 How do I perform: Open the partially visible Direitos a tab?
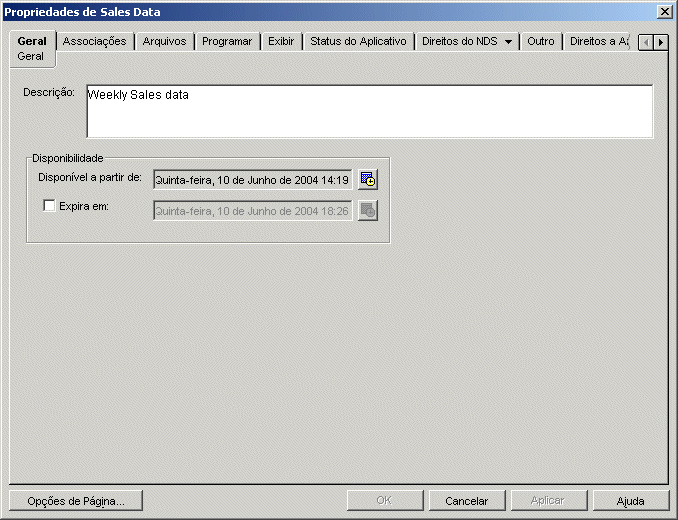[x=599, y=41]
